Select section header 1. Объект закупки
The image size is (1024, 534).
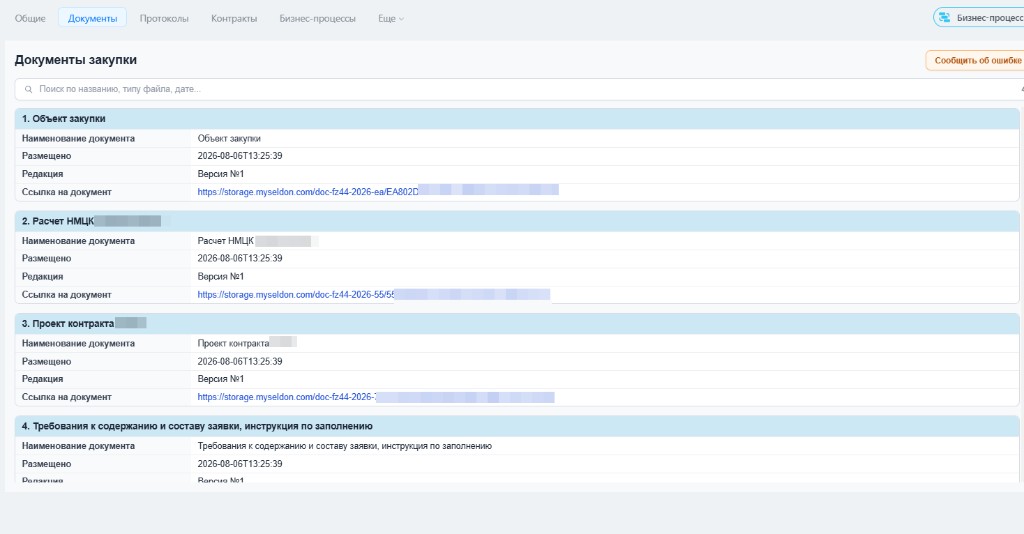click(x=517, y=119)
